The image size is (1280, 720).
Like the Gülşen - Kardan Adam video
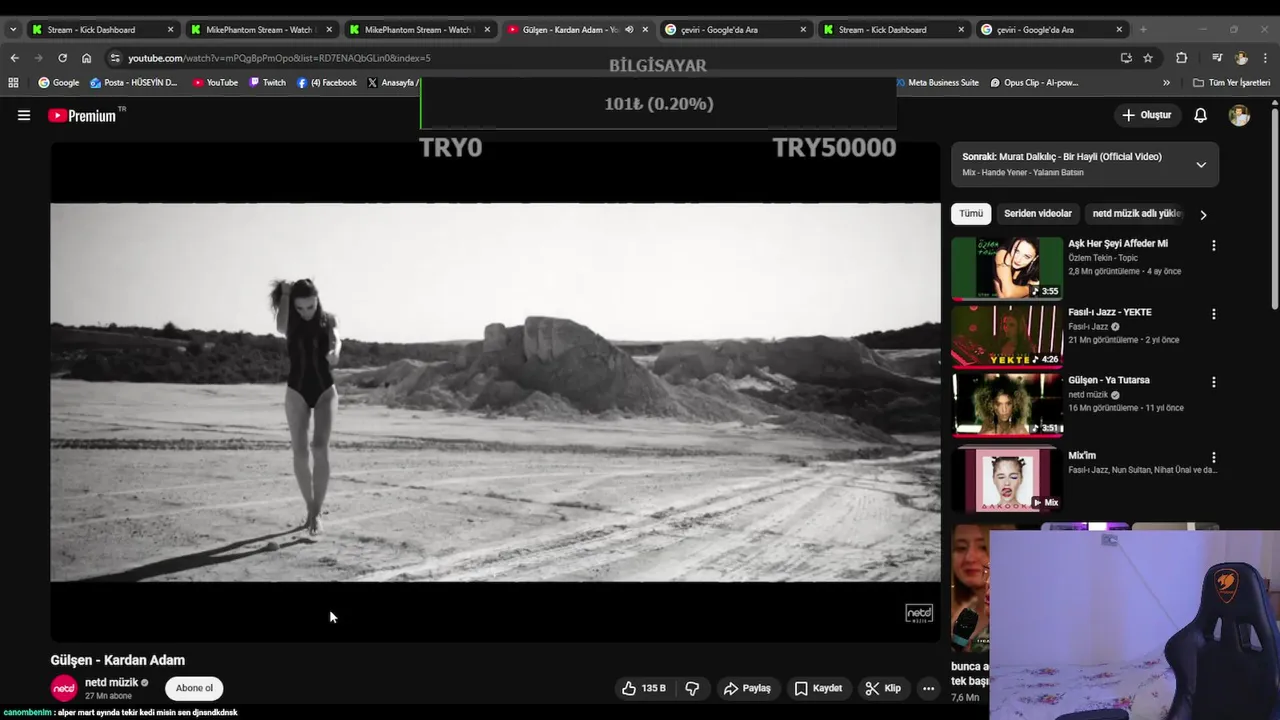(x=643, y=688)
